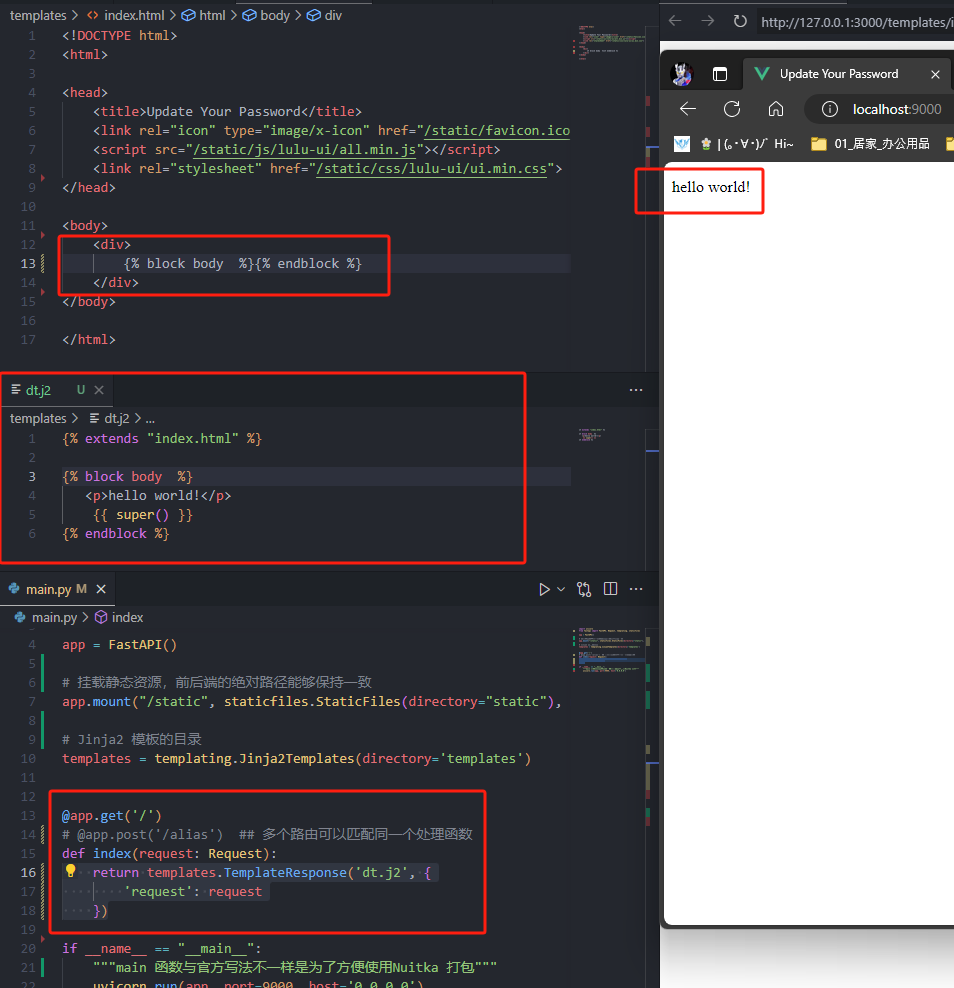Open the /static/css/lulu-ui/ui.min.css link

pos(432,168)
